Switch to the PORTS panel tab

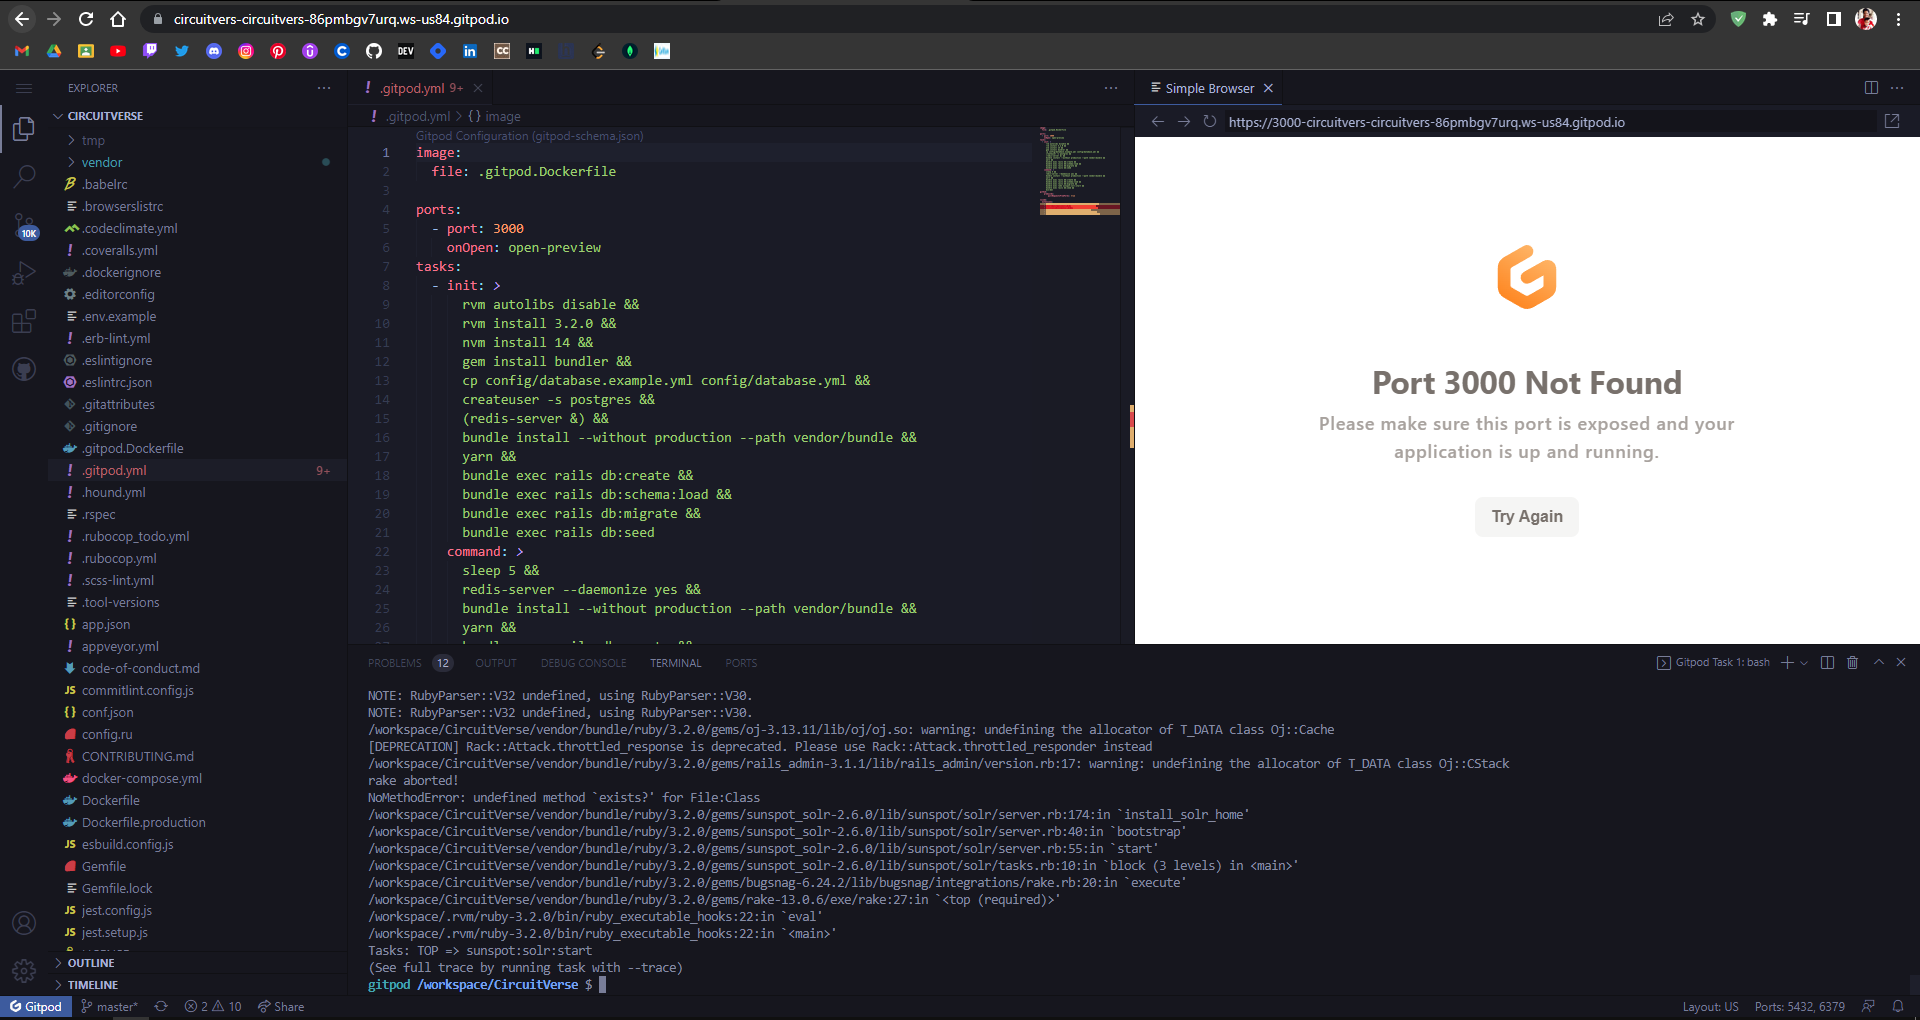click(741, 662)
